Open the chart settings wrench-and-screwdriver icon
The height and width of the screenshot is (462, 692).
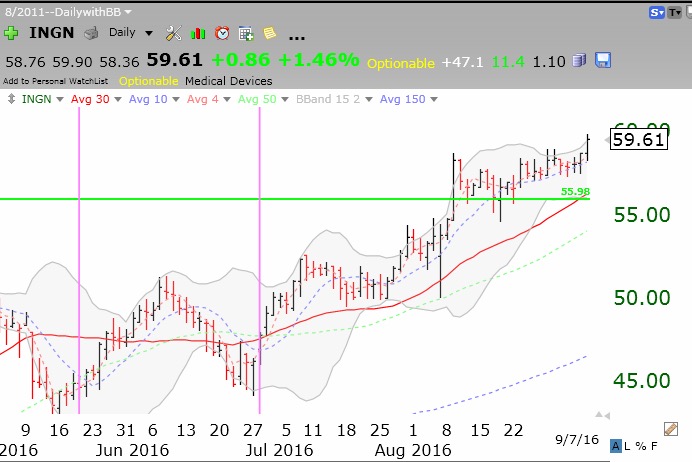173,33
